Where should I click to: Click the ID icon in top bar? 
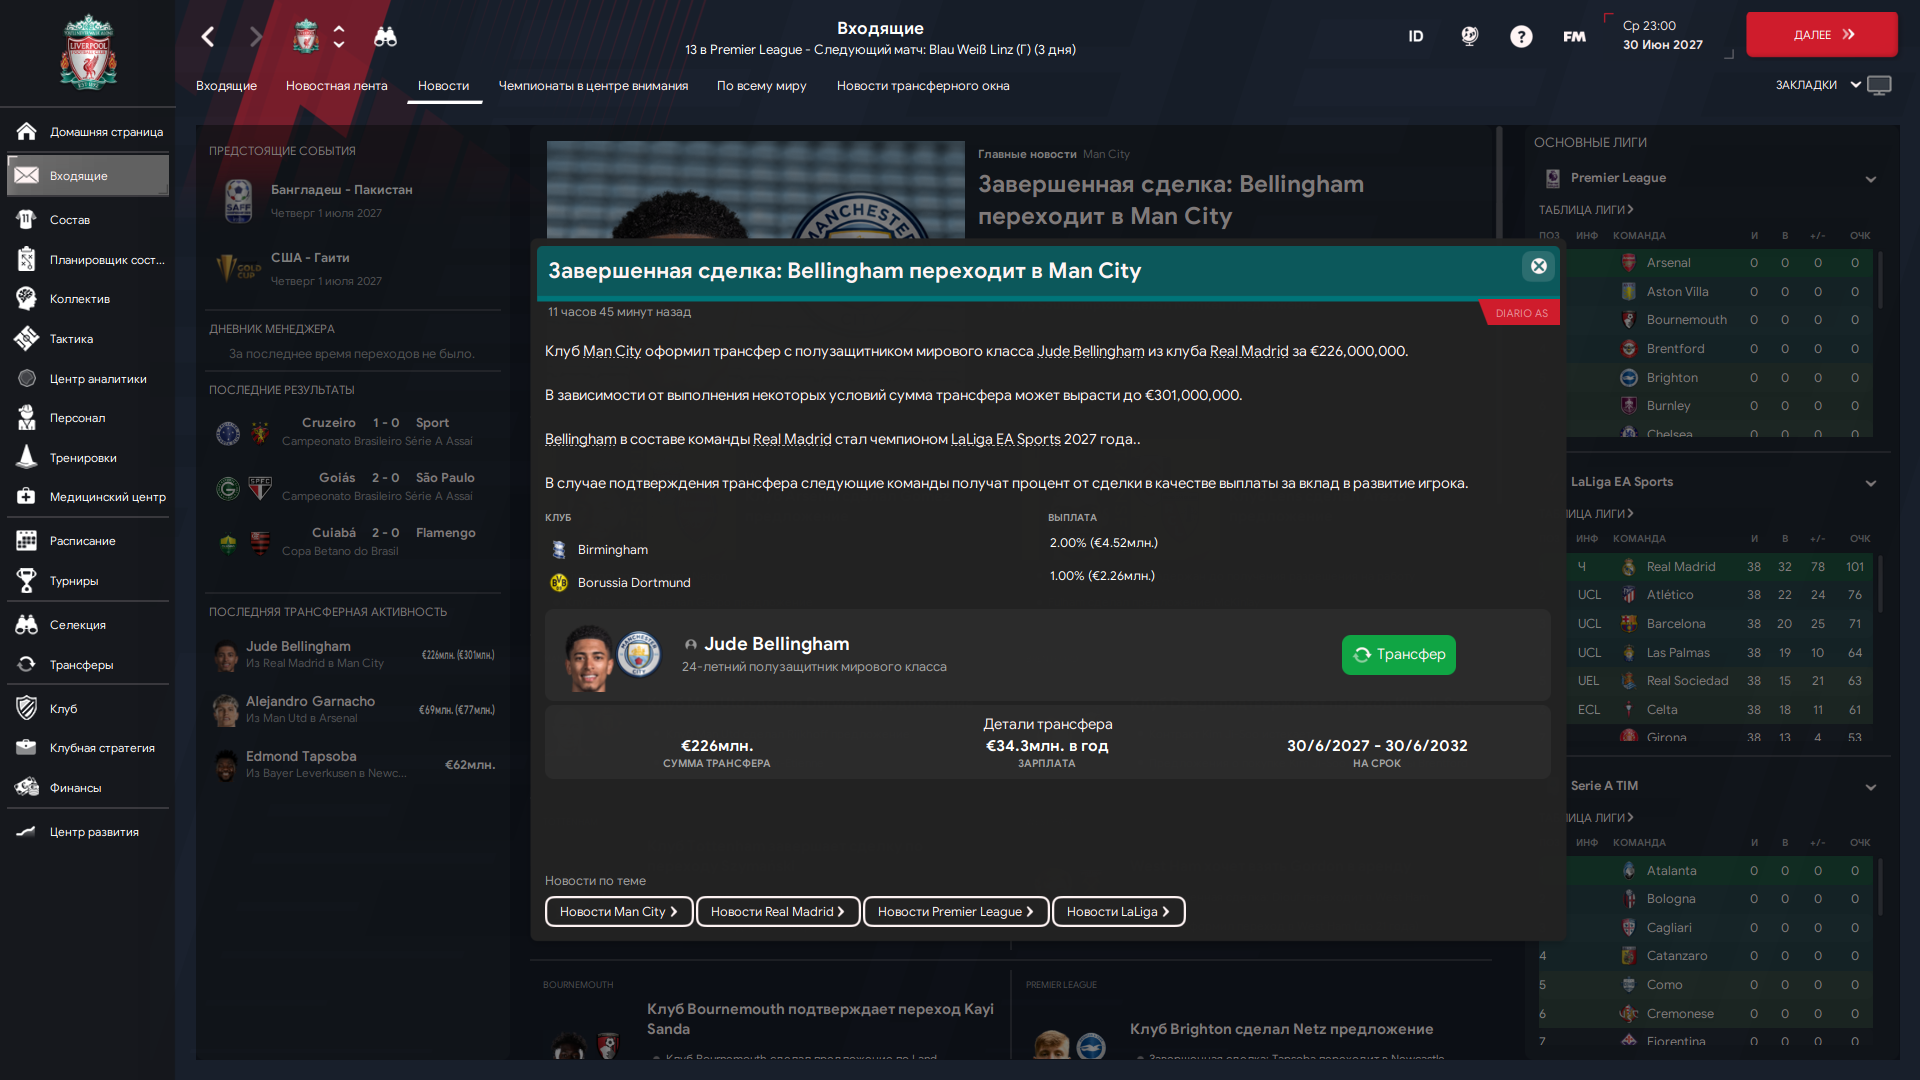(1416, 37)
